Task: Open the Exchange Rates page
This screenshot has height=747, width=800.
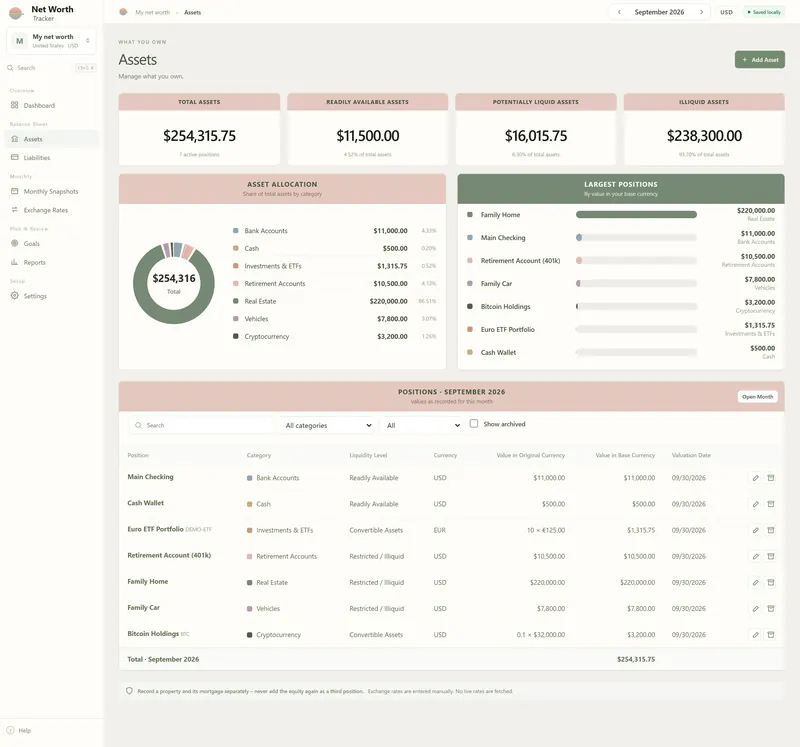Action: click(51, 210)
